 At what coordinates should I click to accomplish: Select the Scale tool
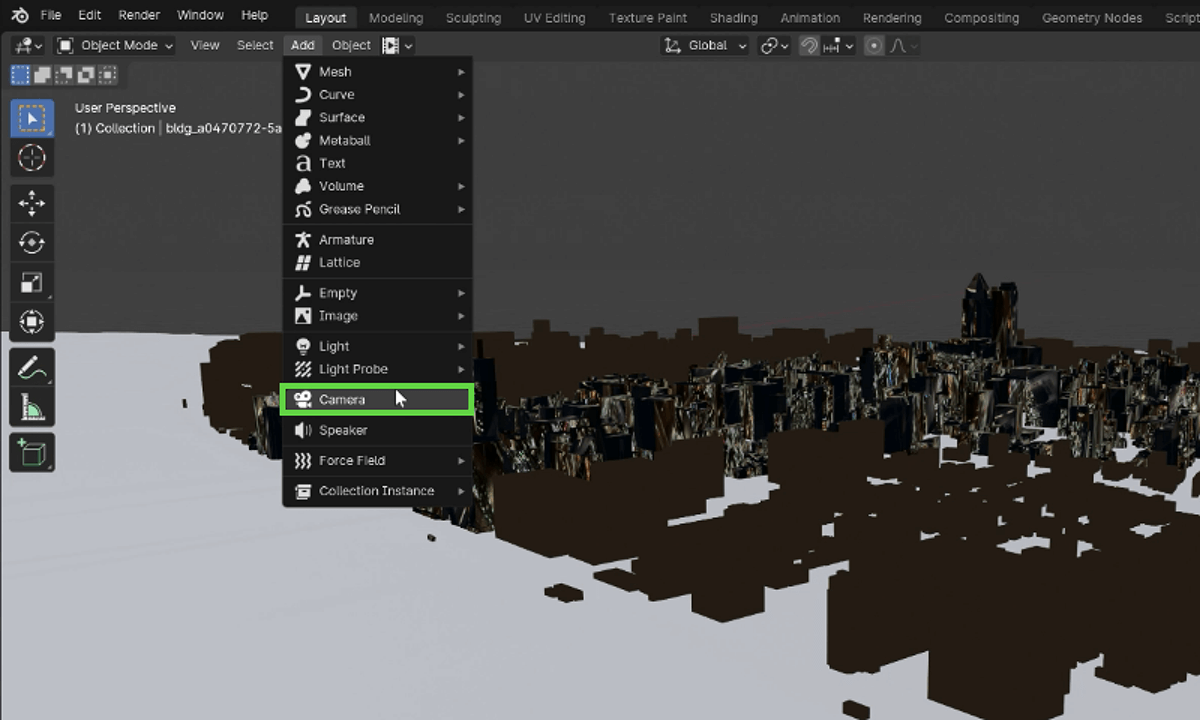click(32, 283)
